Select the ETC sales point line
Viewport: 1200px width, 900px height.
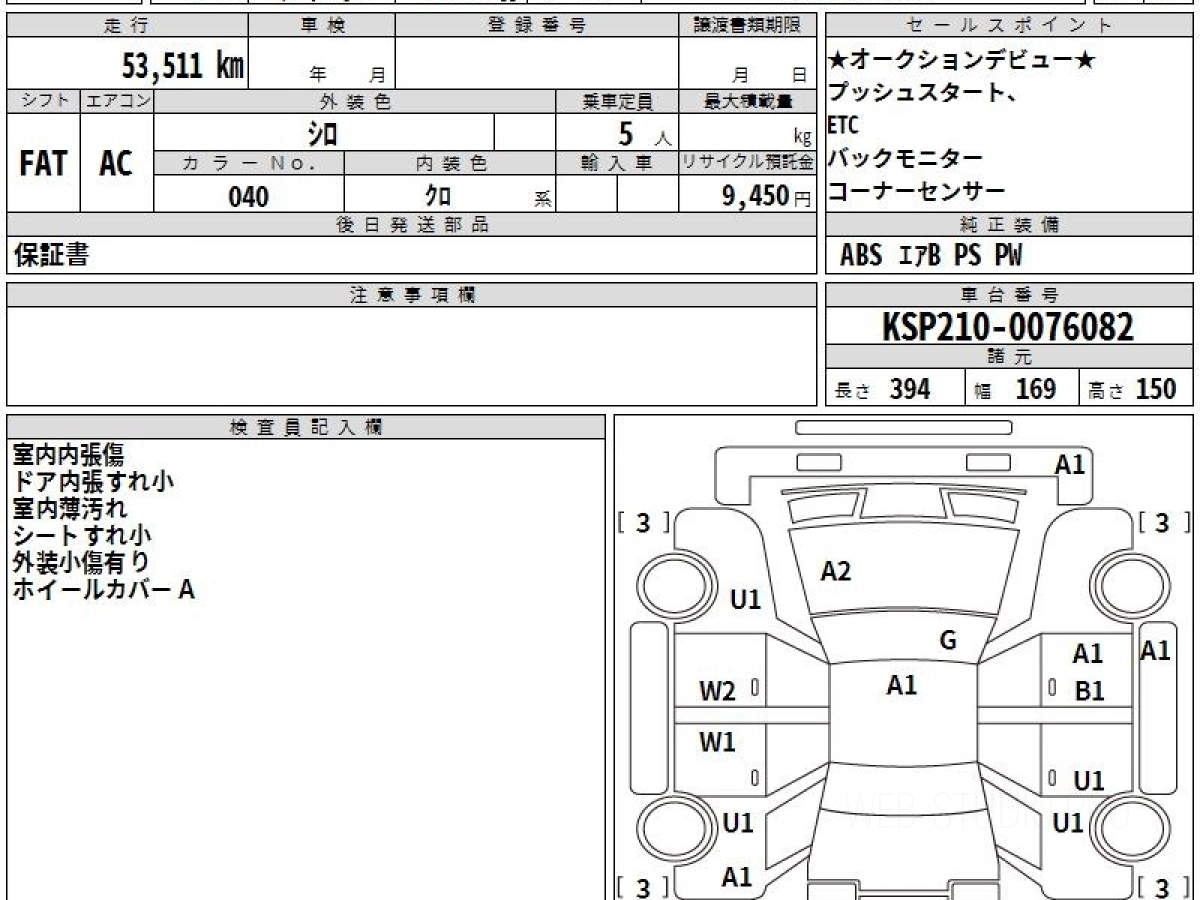pyautogui.click(x=842, y=127)
